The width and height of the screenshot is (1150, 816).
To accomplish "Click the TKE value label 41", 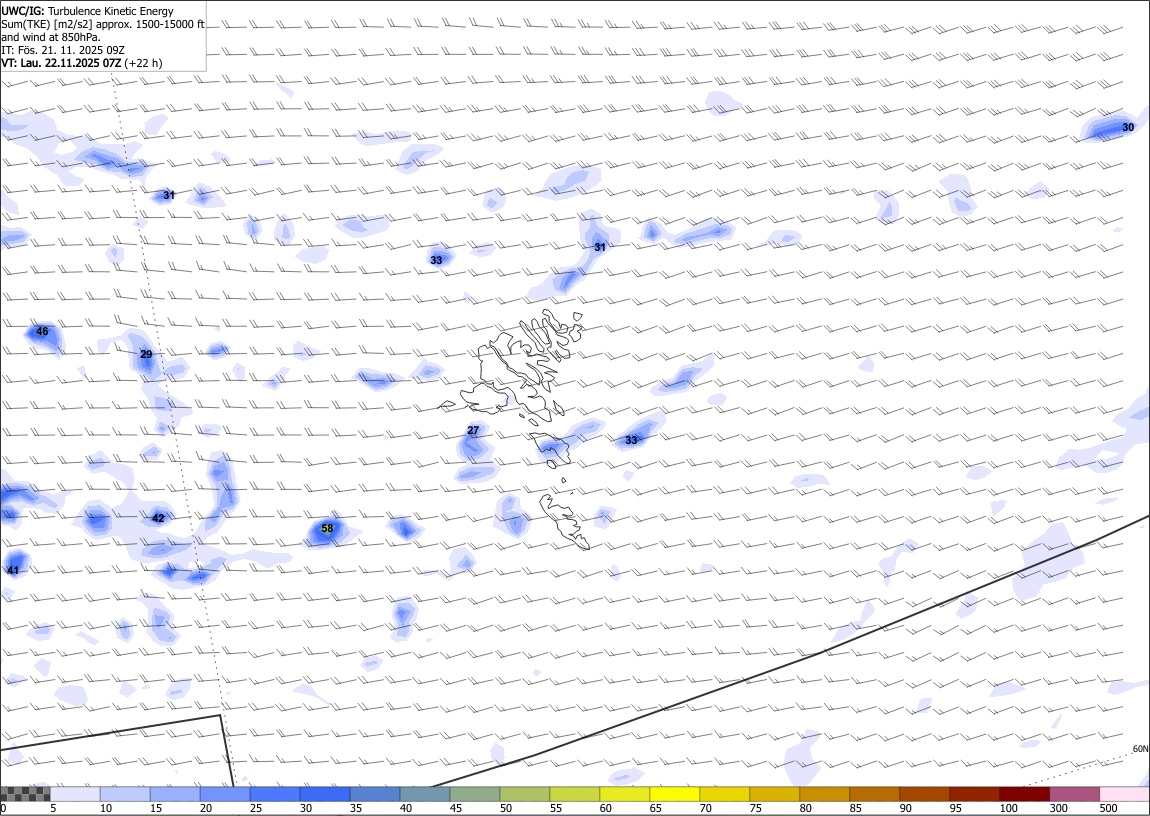I will [x=13, y=570].
